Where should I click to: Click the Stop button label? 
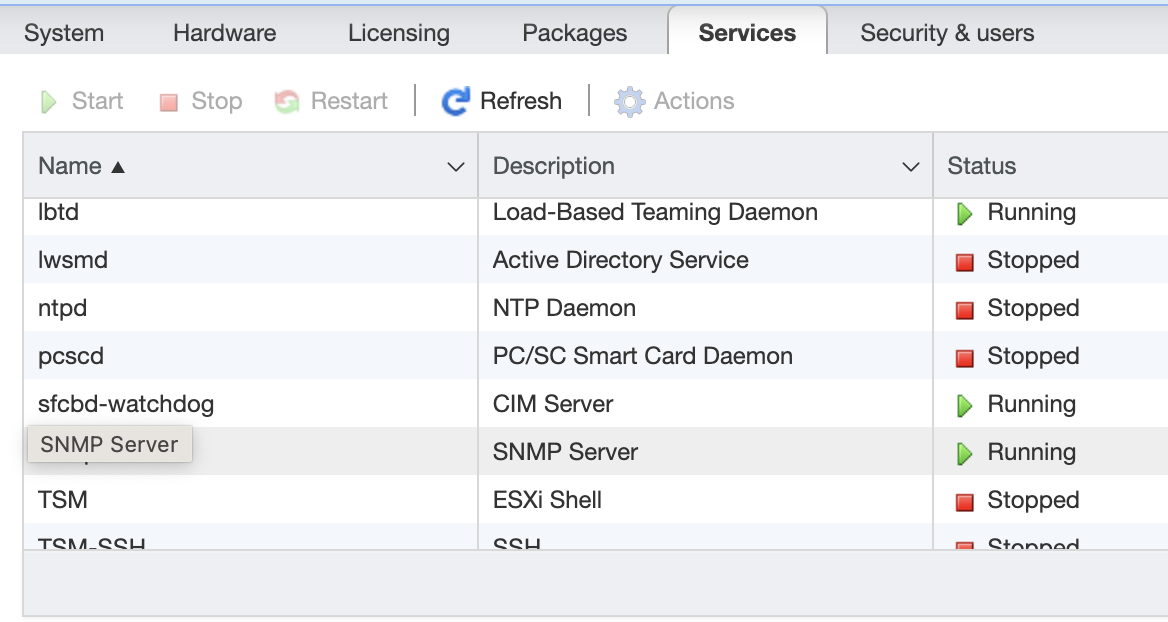pyautogui.click(x=217, y=101)
